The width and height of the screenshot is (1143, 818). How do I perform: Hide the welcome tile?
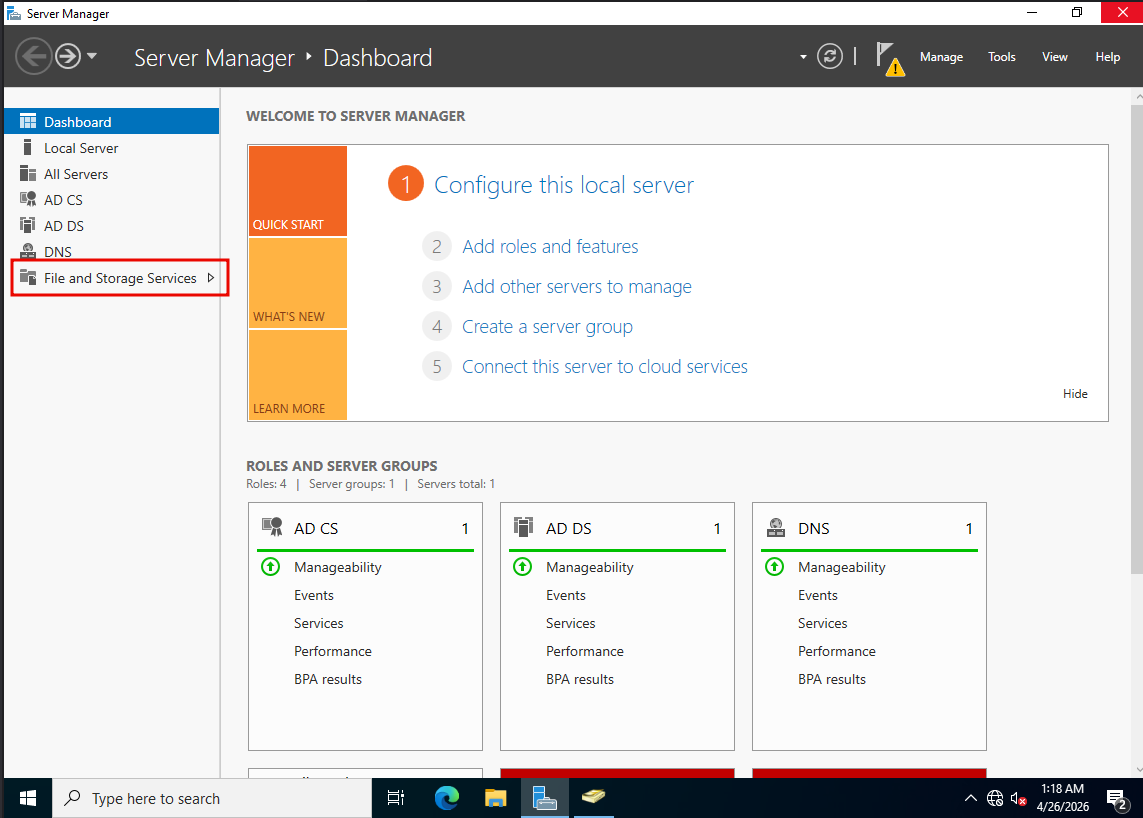(1074, 394)
